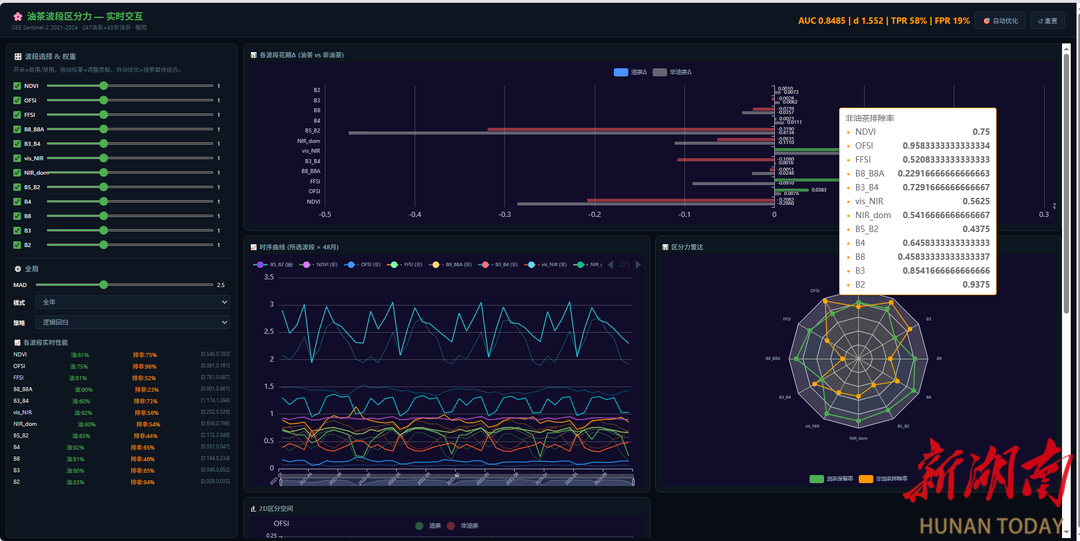
Task: Open the 模式 dropdown showing 全年
Action: 133,302
